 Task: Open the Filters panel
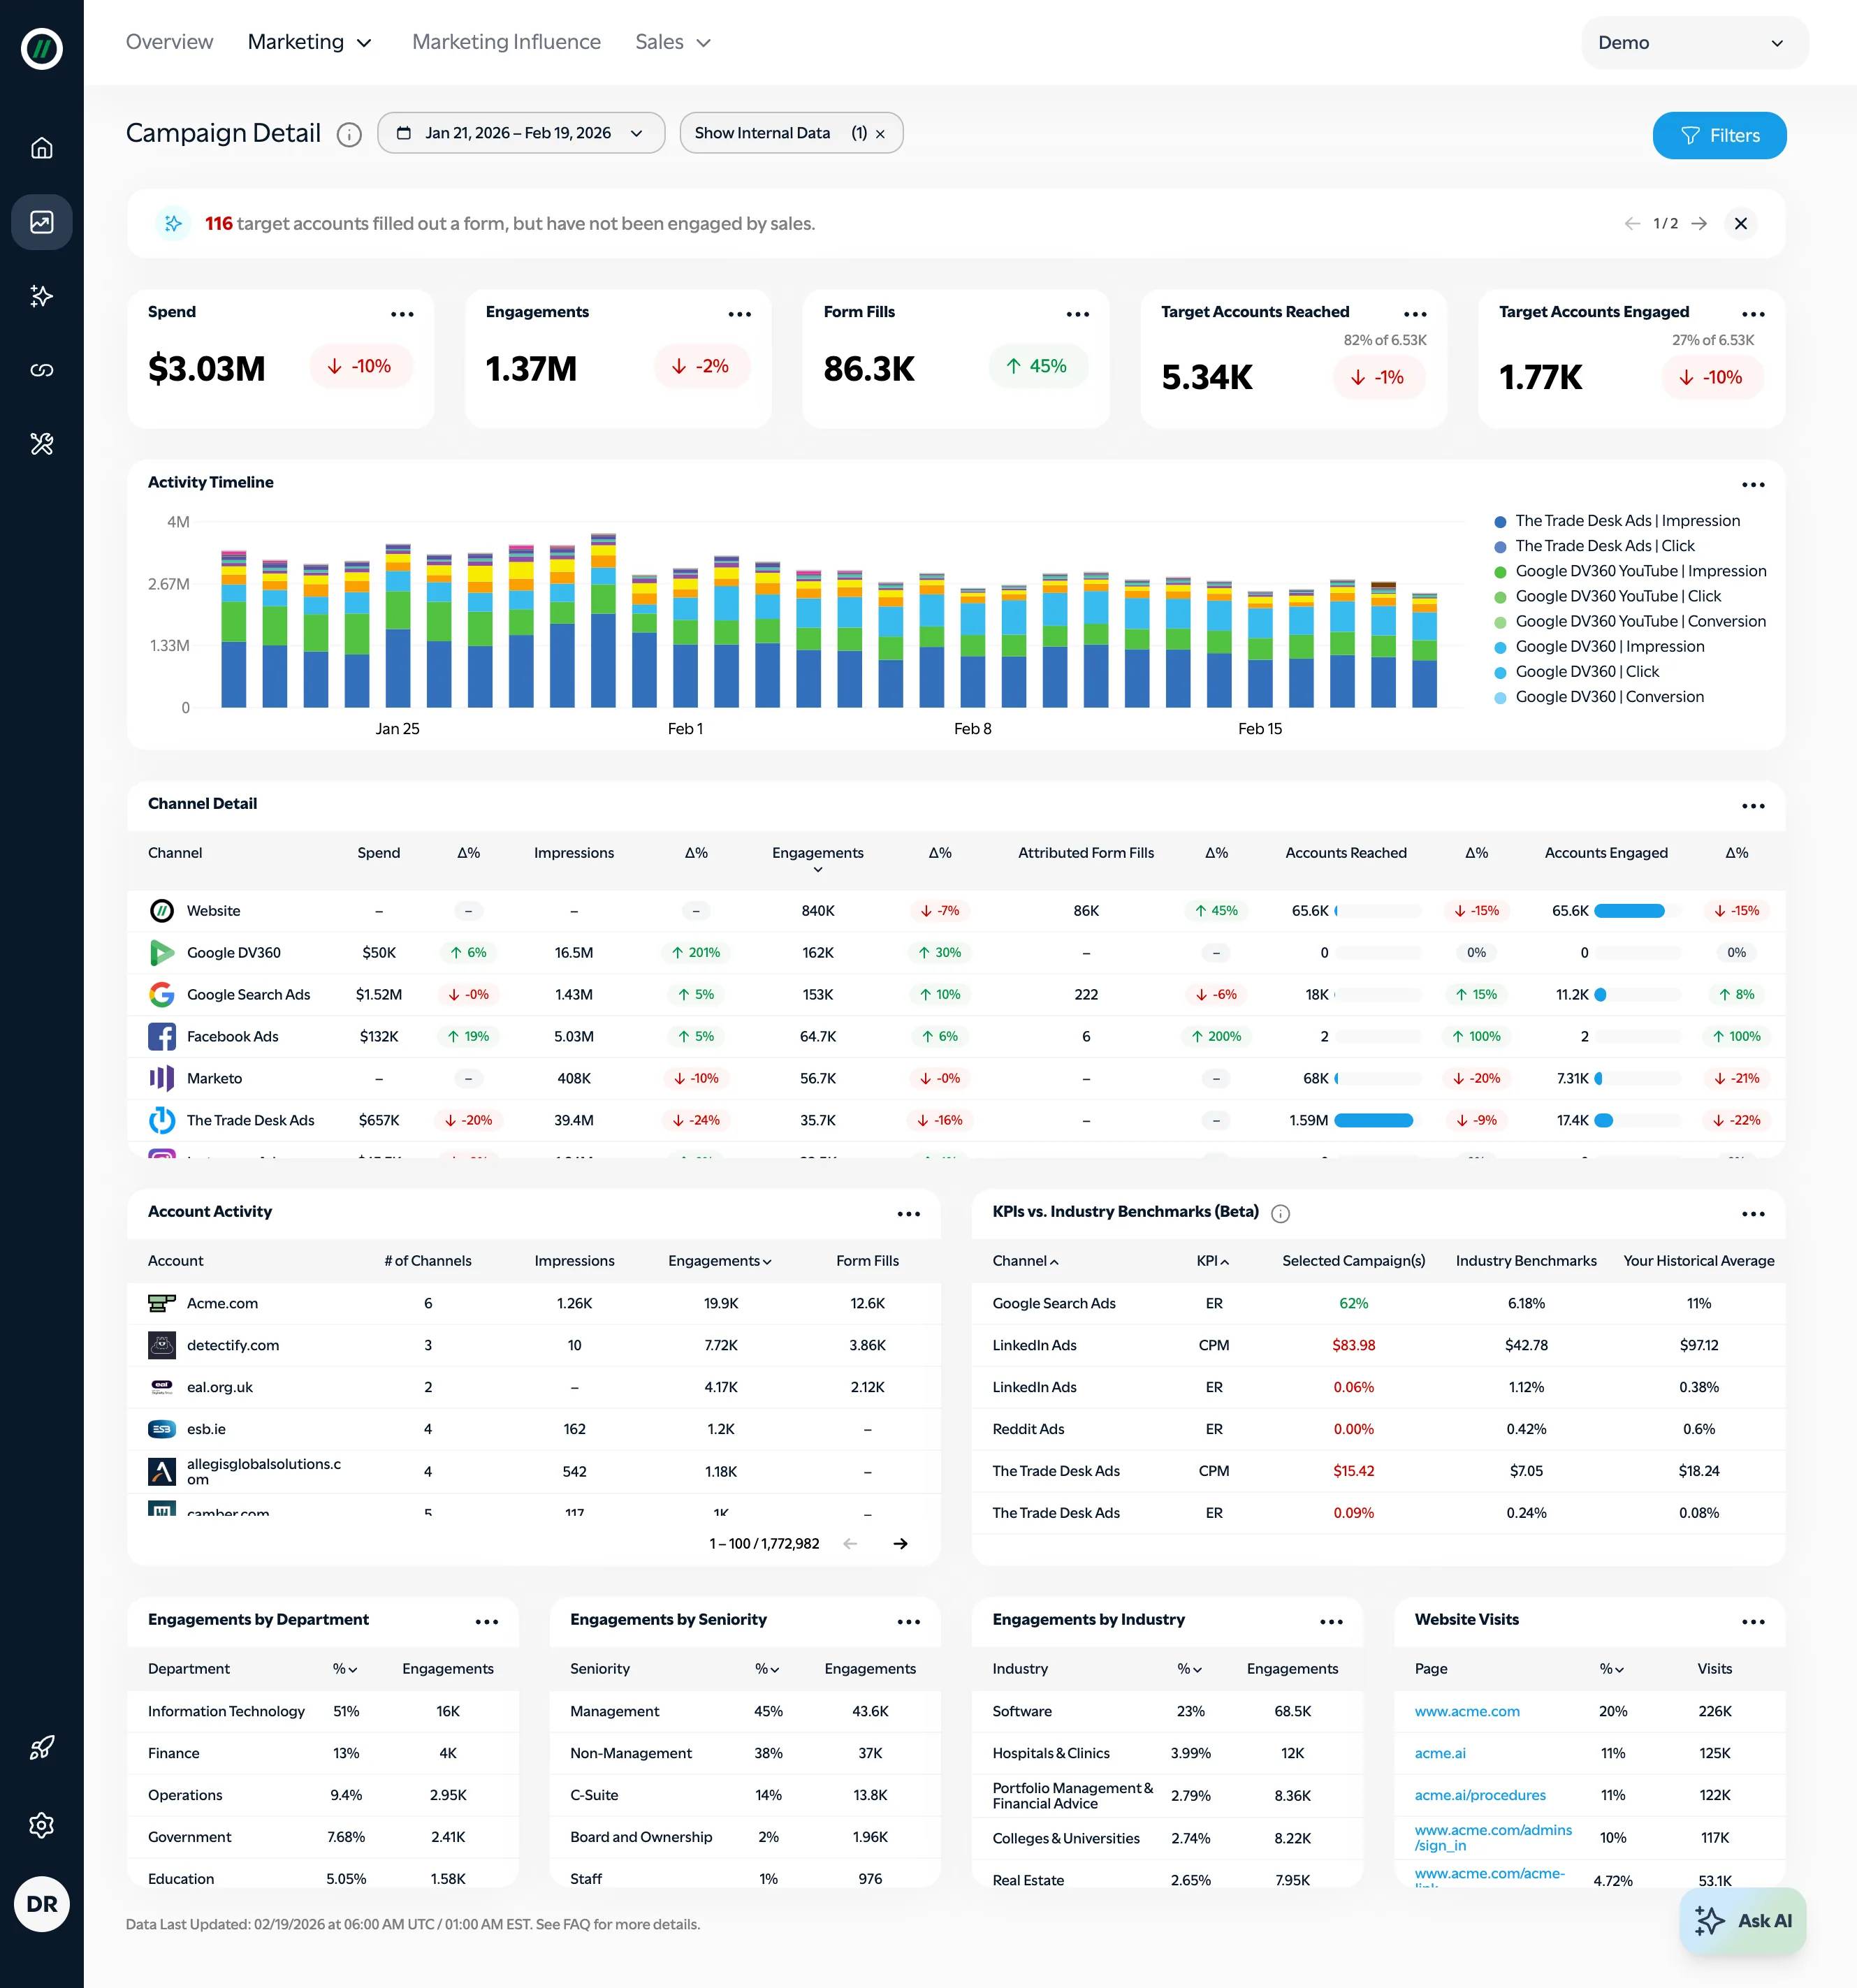click(1719, 135)
